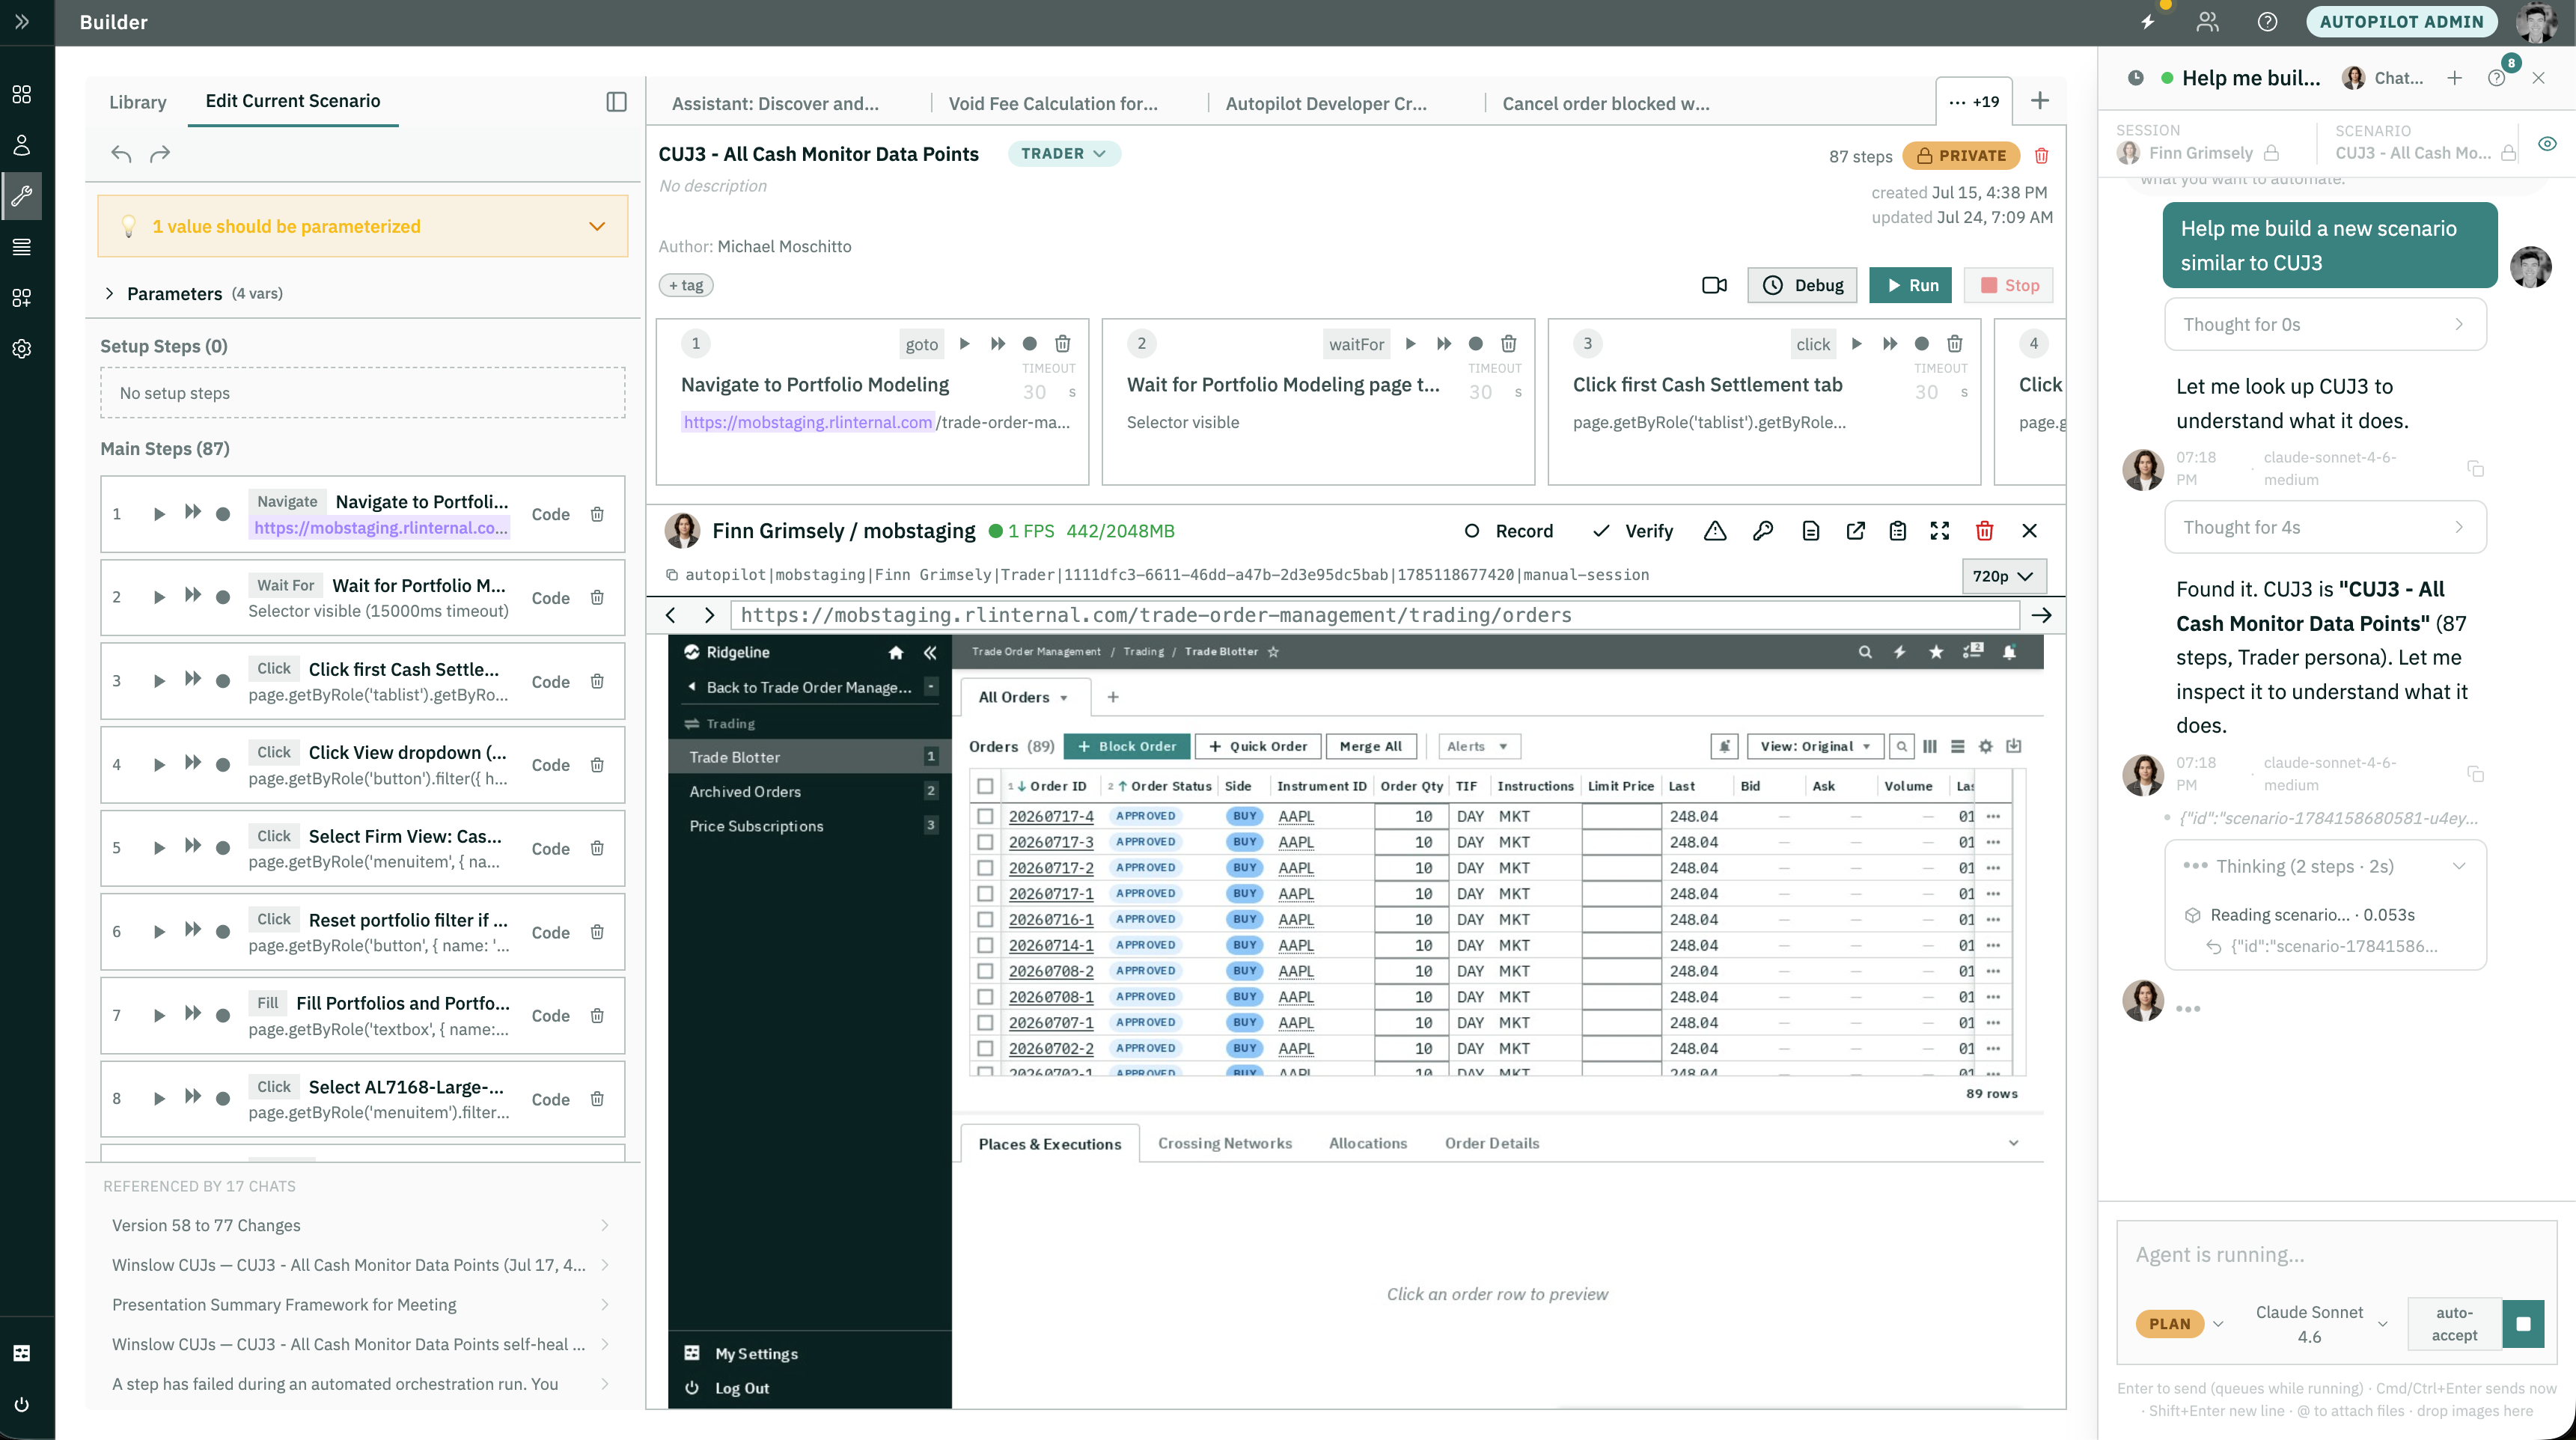
Task: Delete the scenario with red trash icon
Action: 2042,155
